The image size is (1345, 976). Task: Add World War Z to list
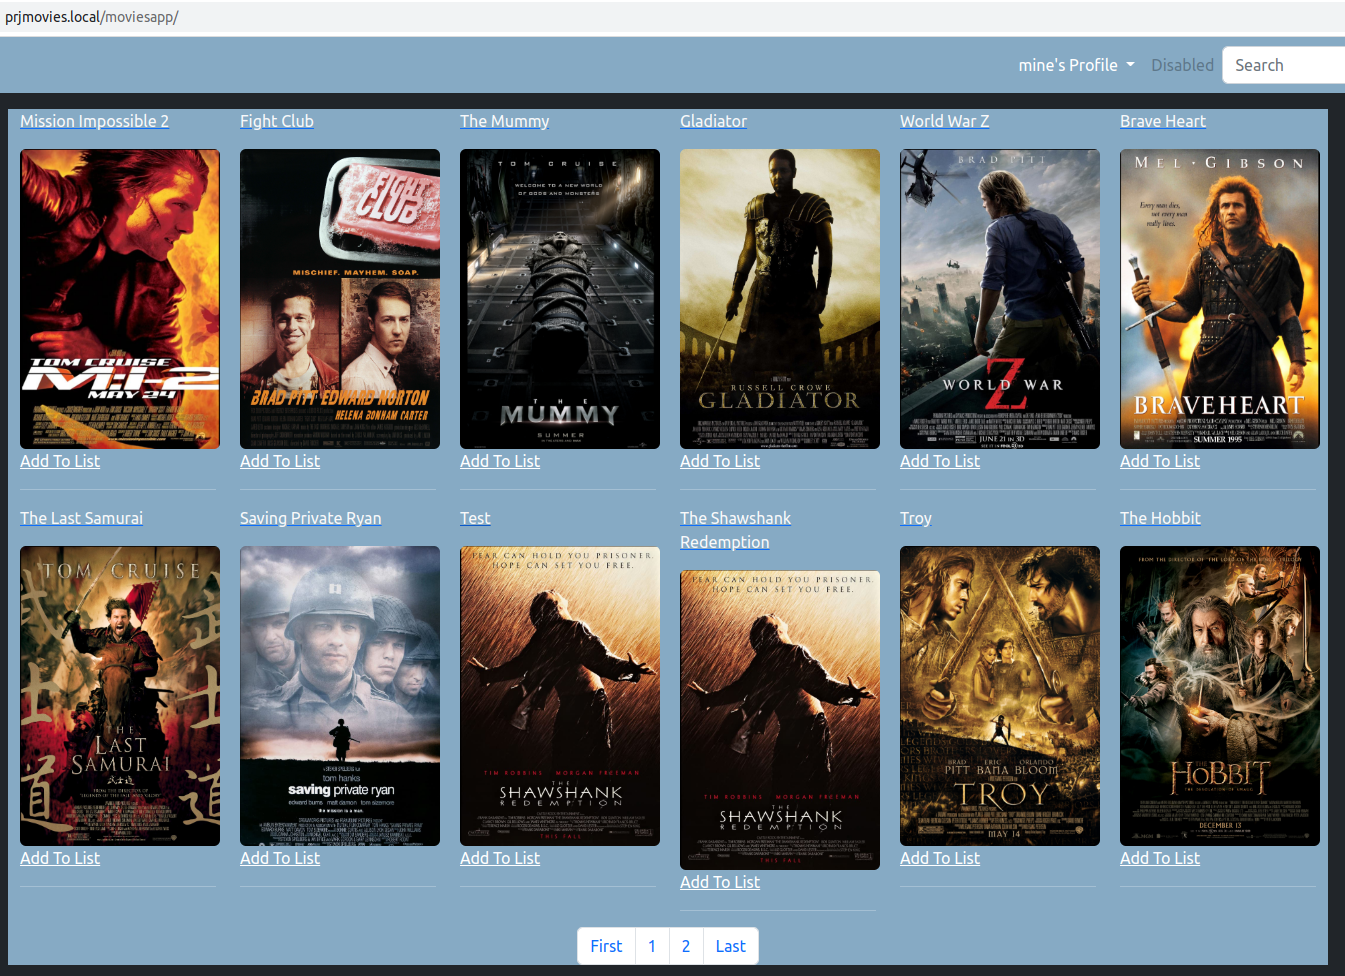[x=940, y=461]
